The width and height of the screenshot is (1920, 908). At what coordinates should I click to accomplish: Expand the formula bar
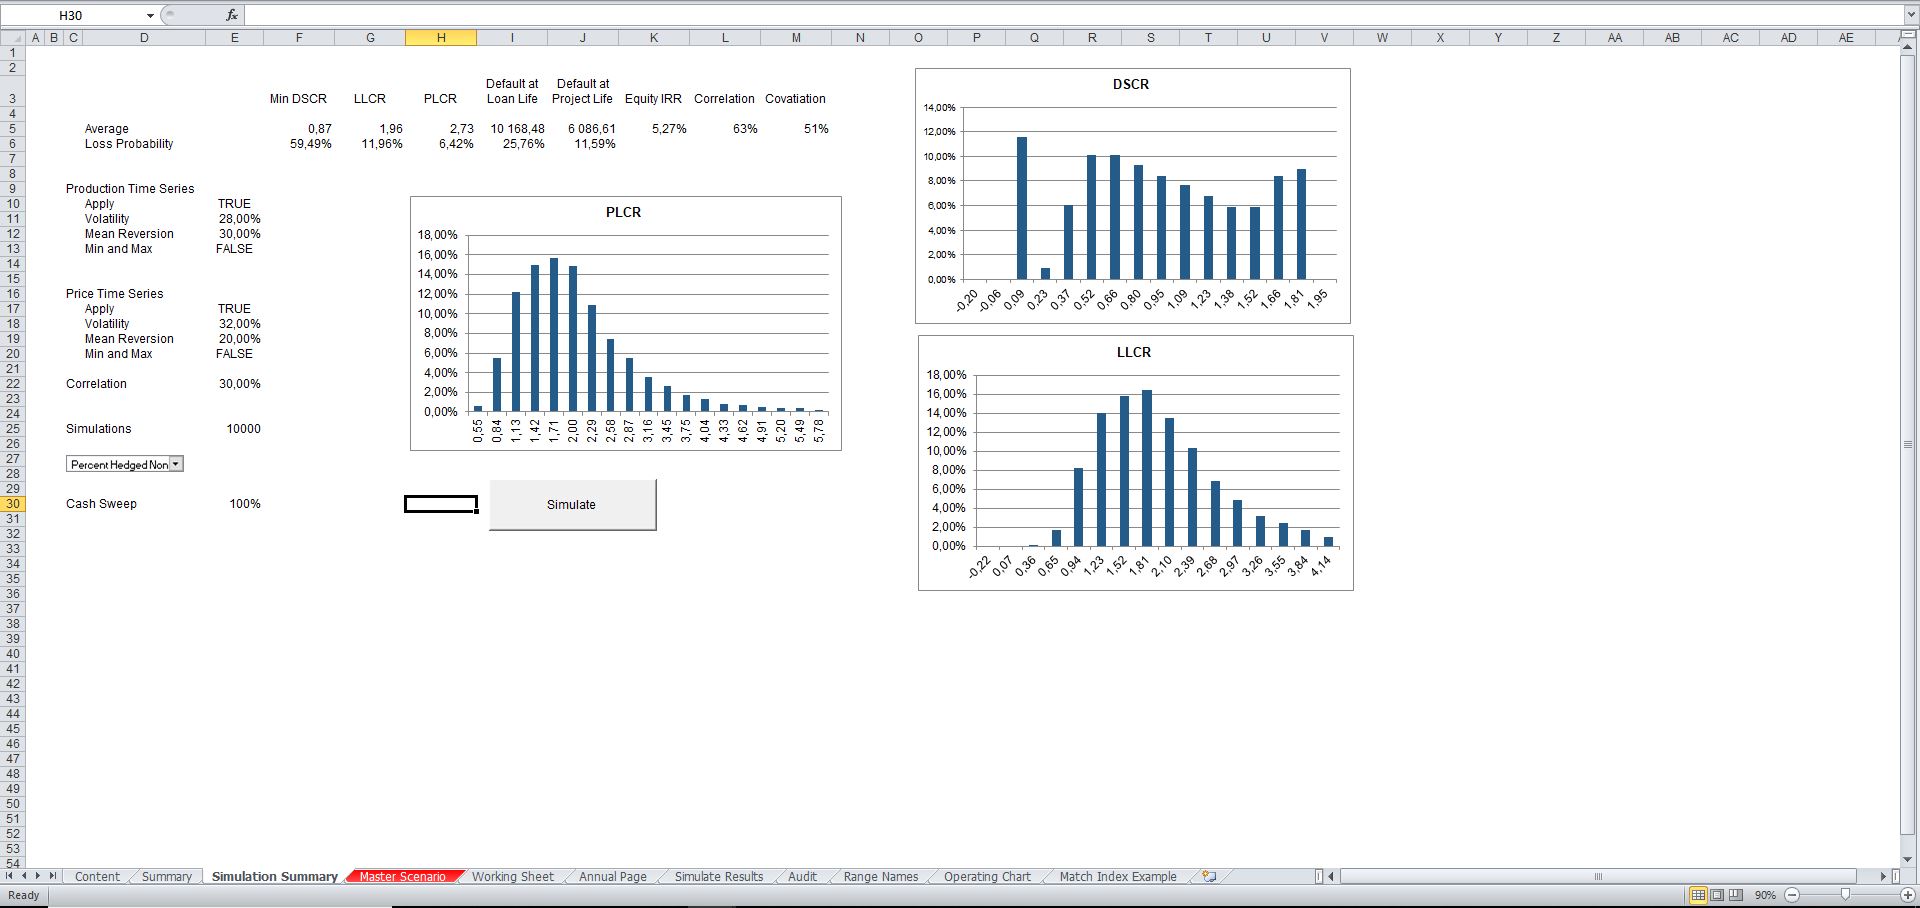tap(1910, 15)
